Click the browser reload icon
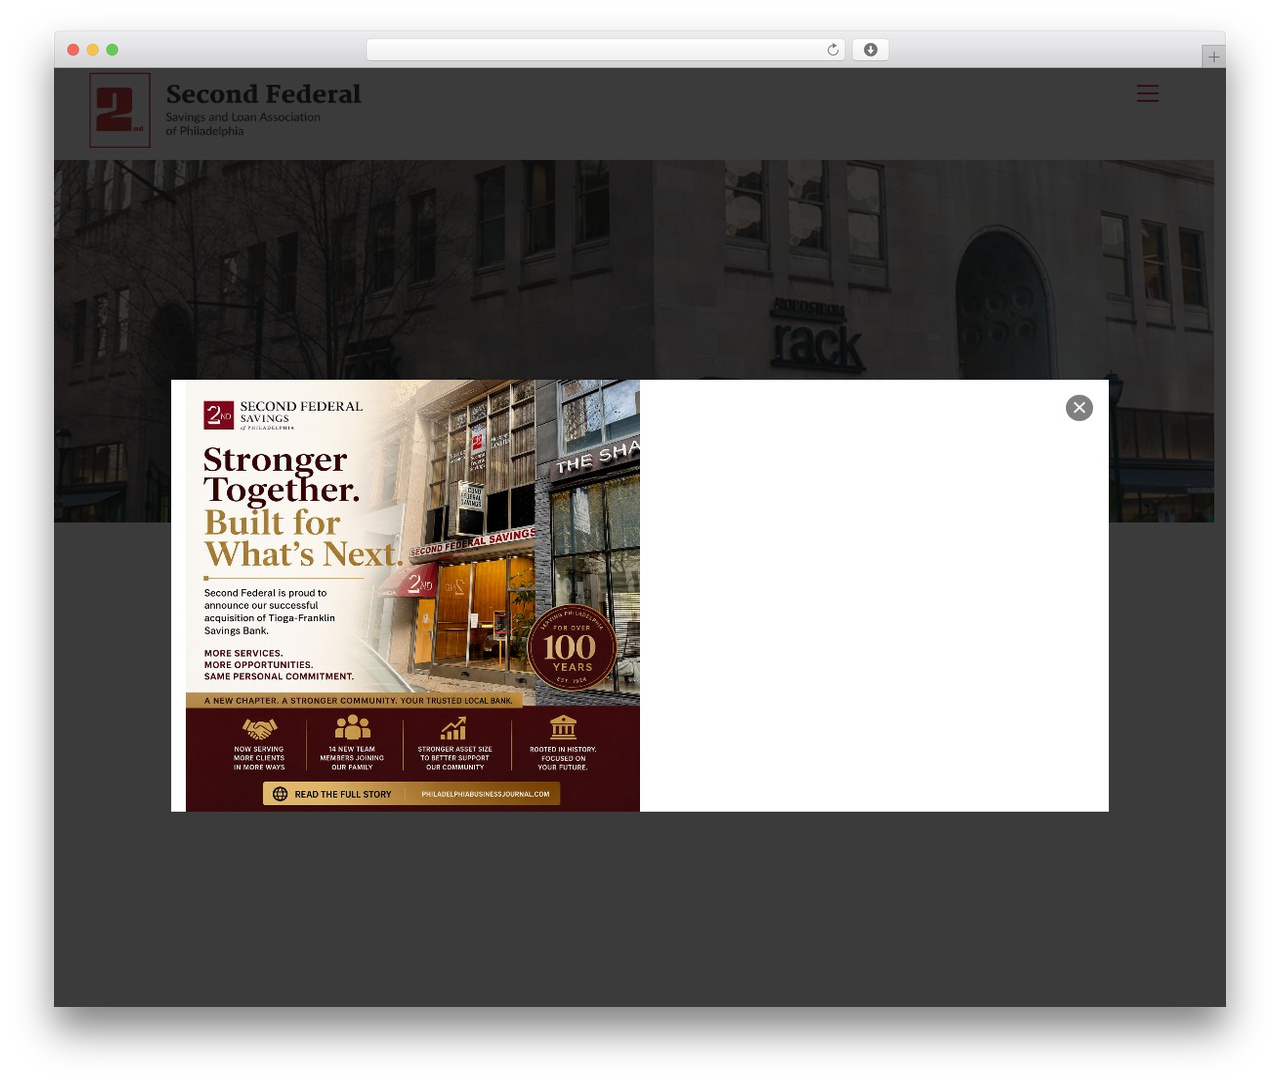The width and height of the screenshot is (1280, 1084). point(832,50)
